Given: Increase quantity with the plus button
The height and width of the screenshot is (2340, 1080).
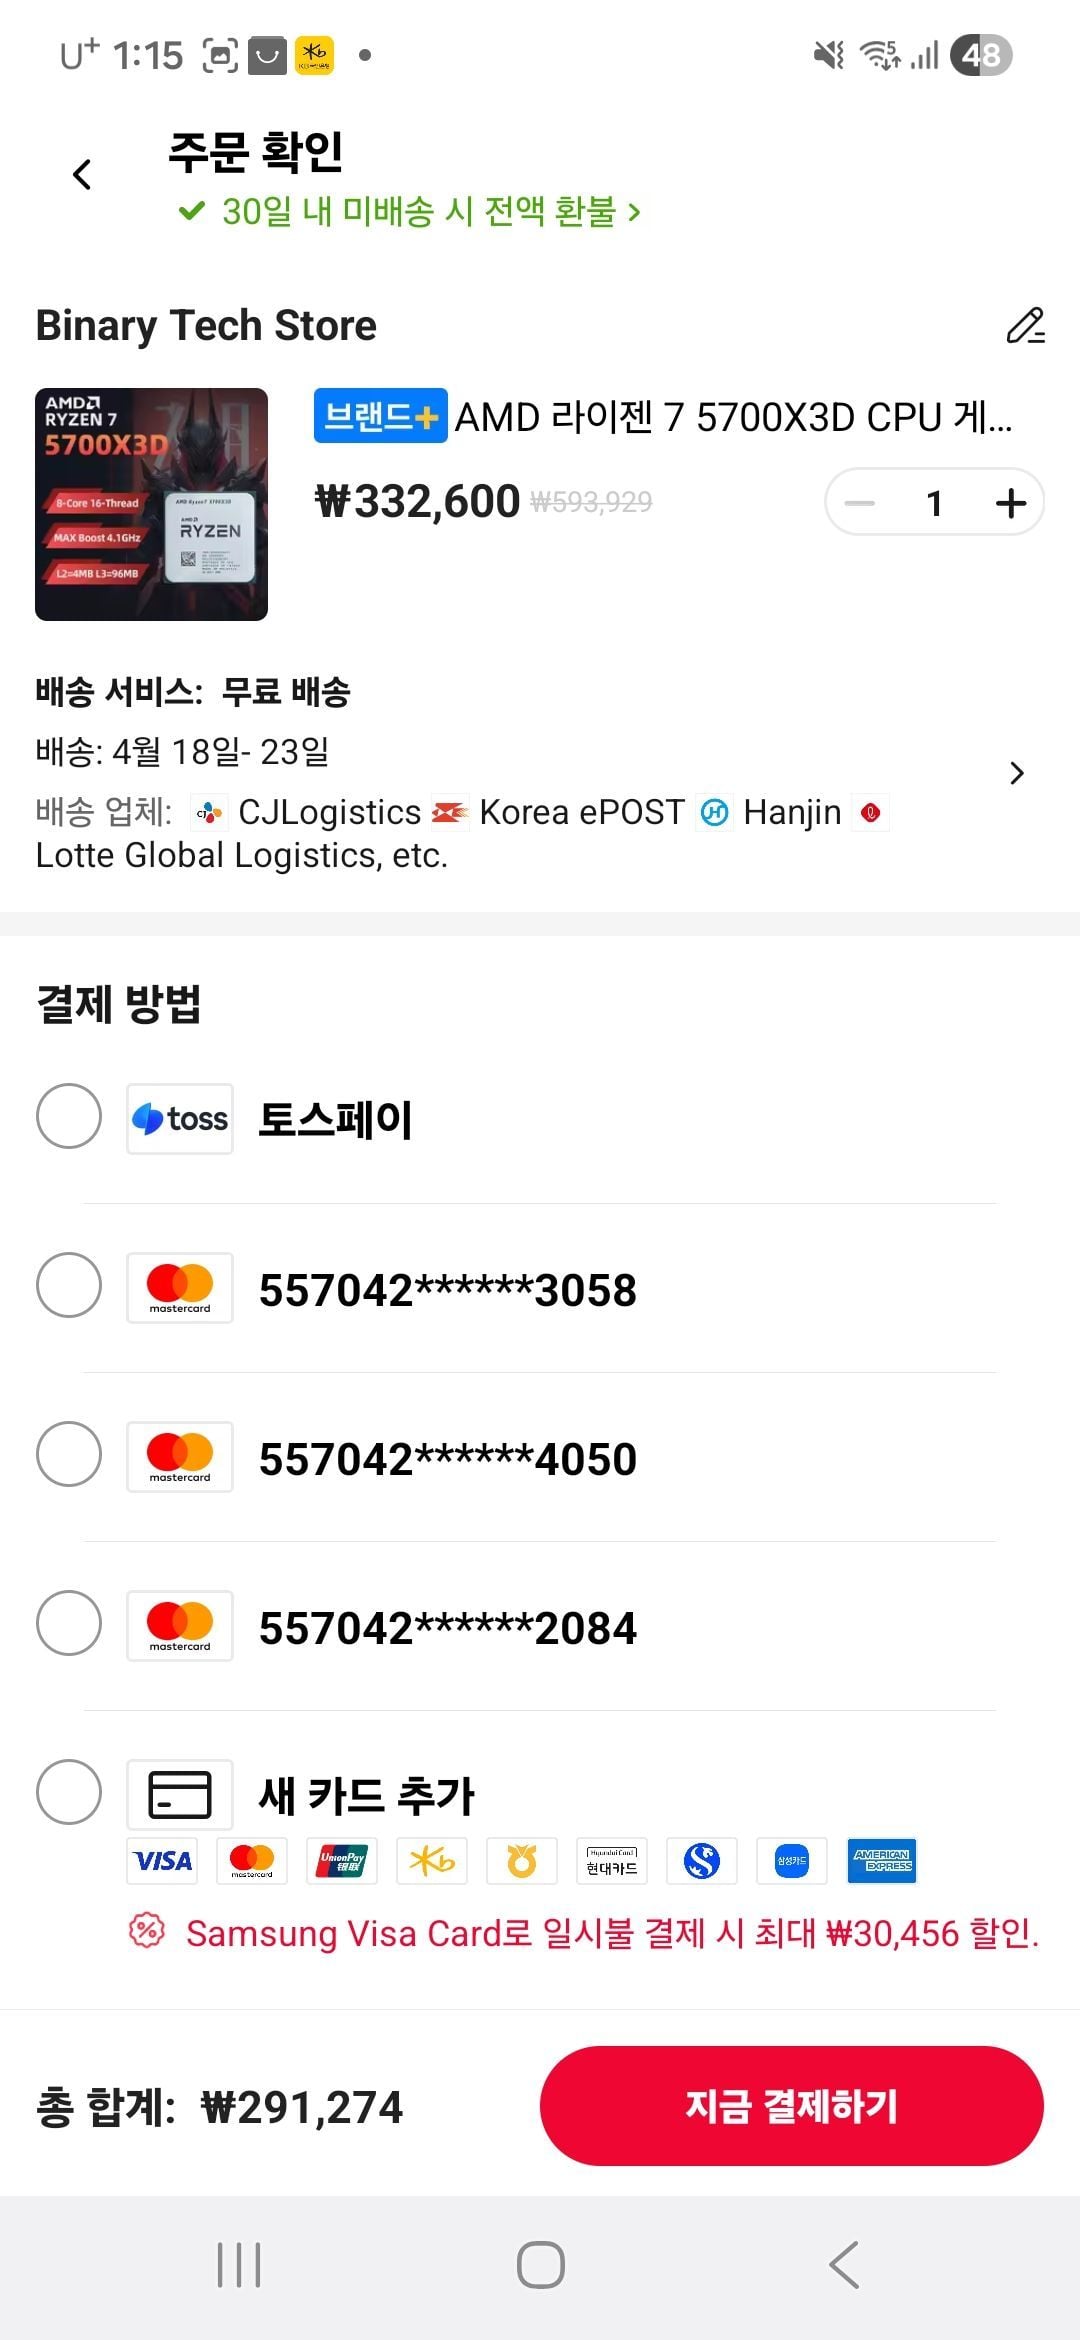Looking at the screenshot, I should [x=1011, y=502].
